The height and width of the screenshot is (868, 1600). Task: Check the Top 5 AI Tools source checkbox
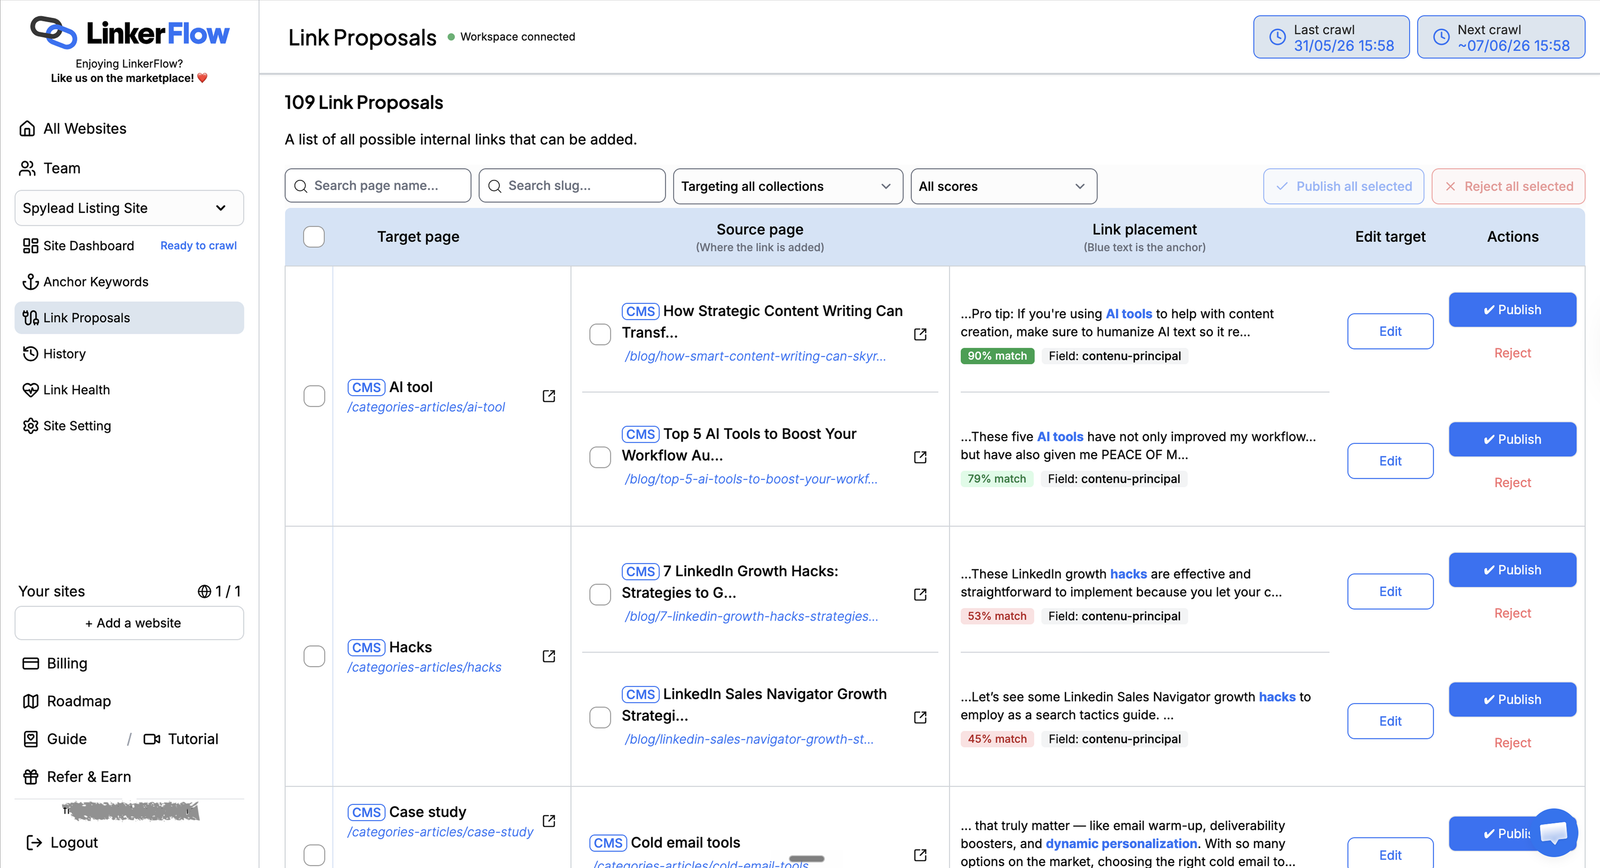click(x=600, y=457)
